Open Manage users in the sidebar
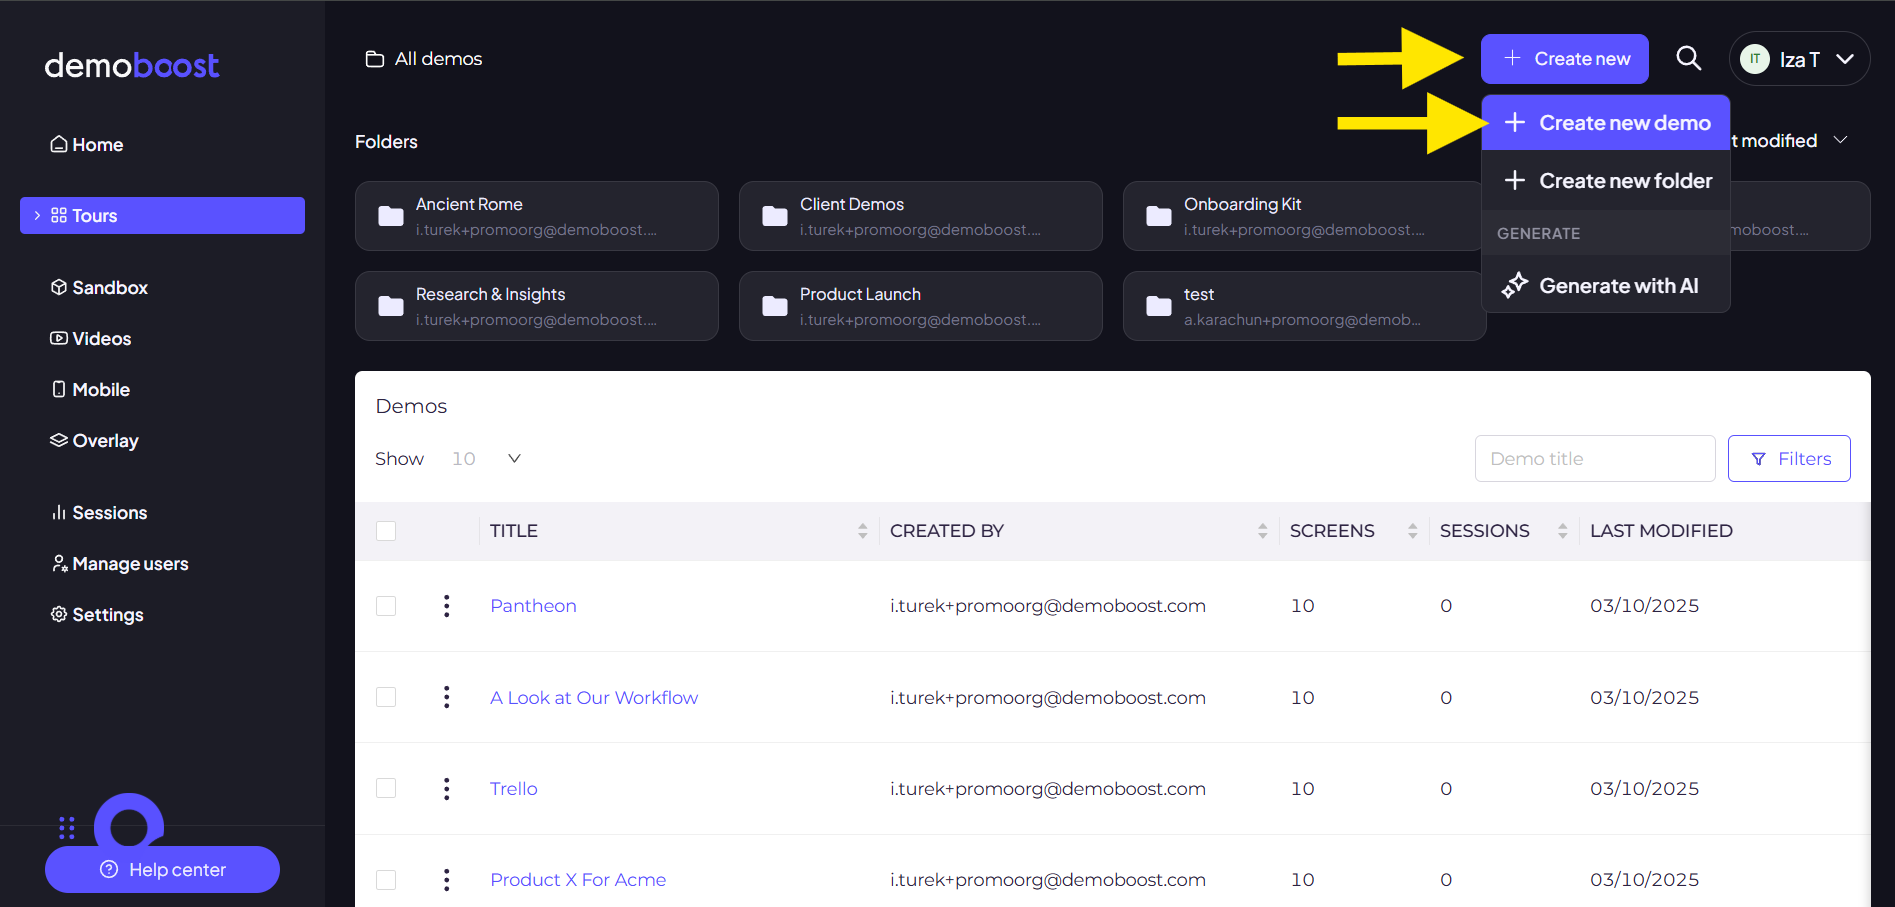 point(120,564)
